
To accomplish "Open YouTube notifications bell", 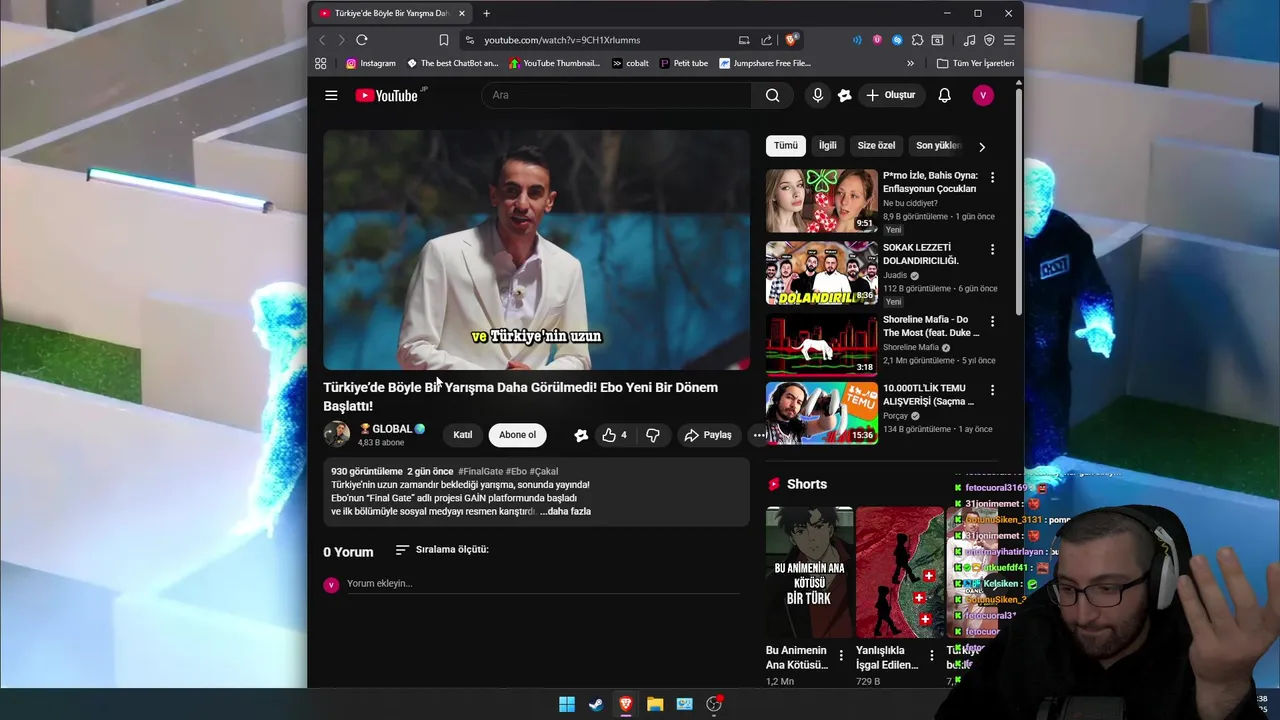I will [x=944, y=95].
